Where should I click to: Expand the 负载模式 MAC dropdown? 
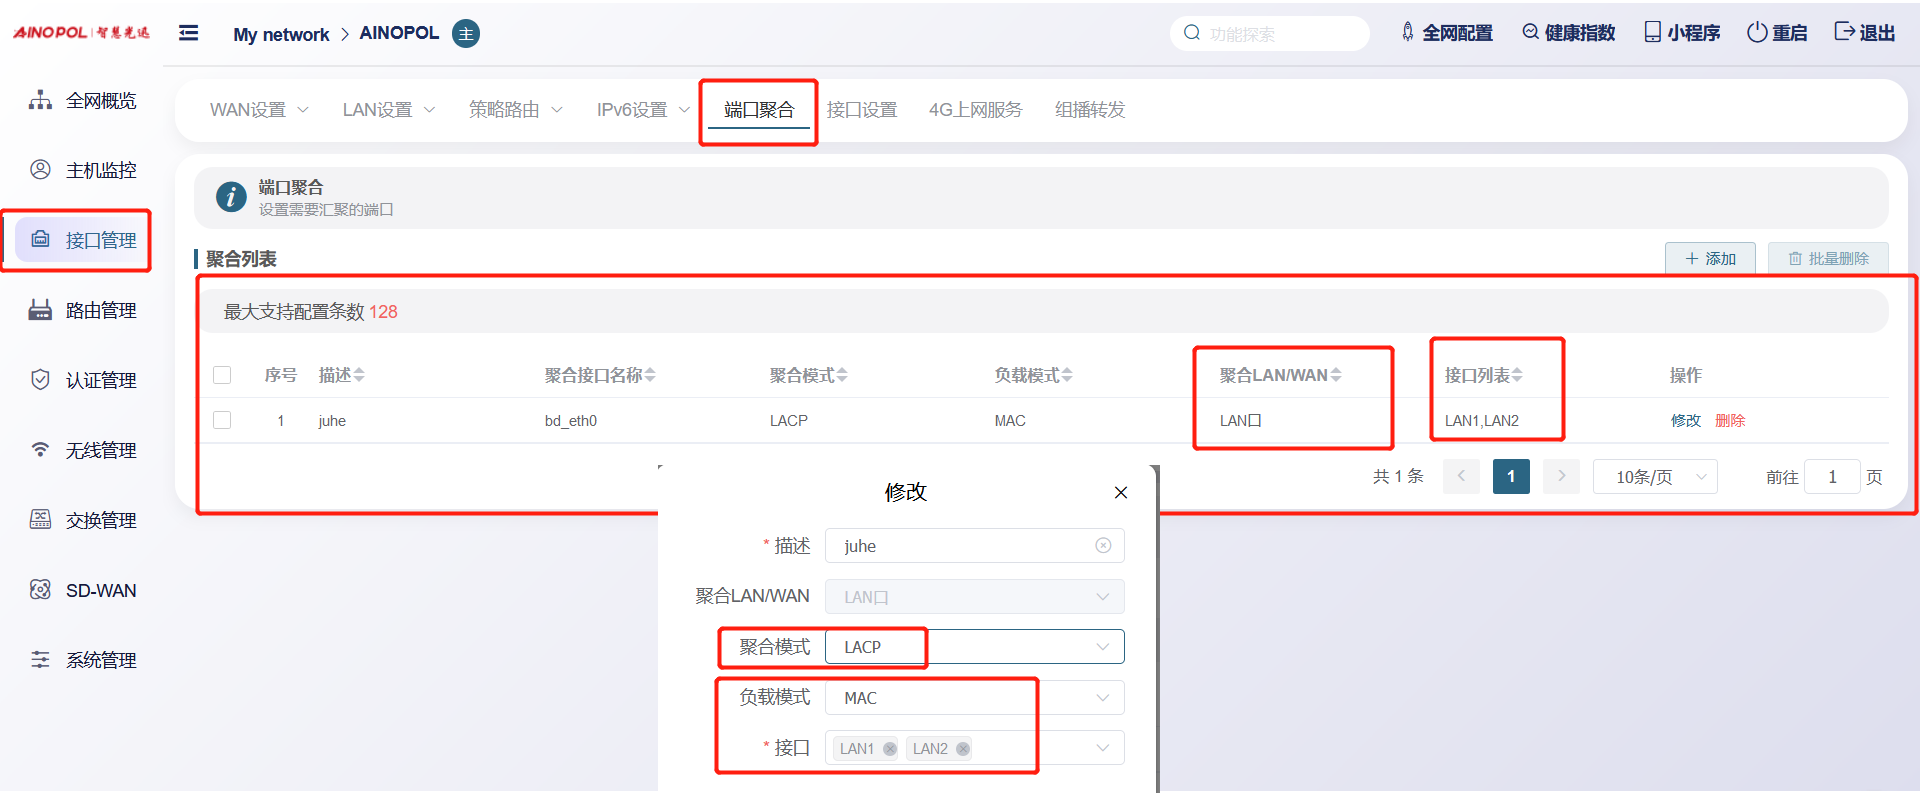1102,698
